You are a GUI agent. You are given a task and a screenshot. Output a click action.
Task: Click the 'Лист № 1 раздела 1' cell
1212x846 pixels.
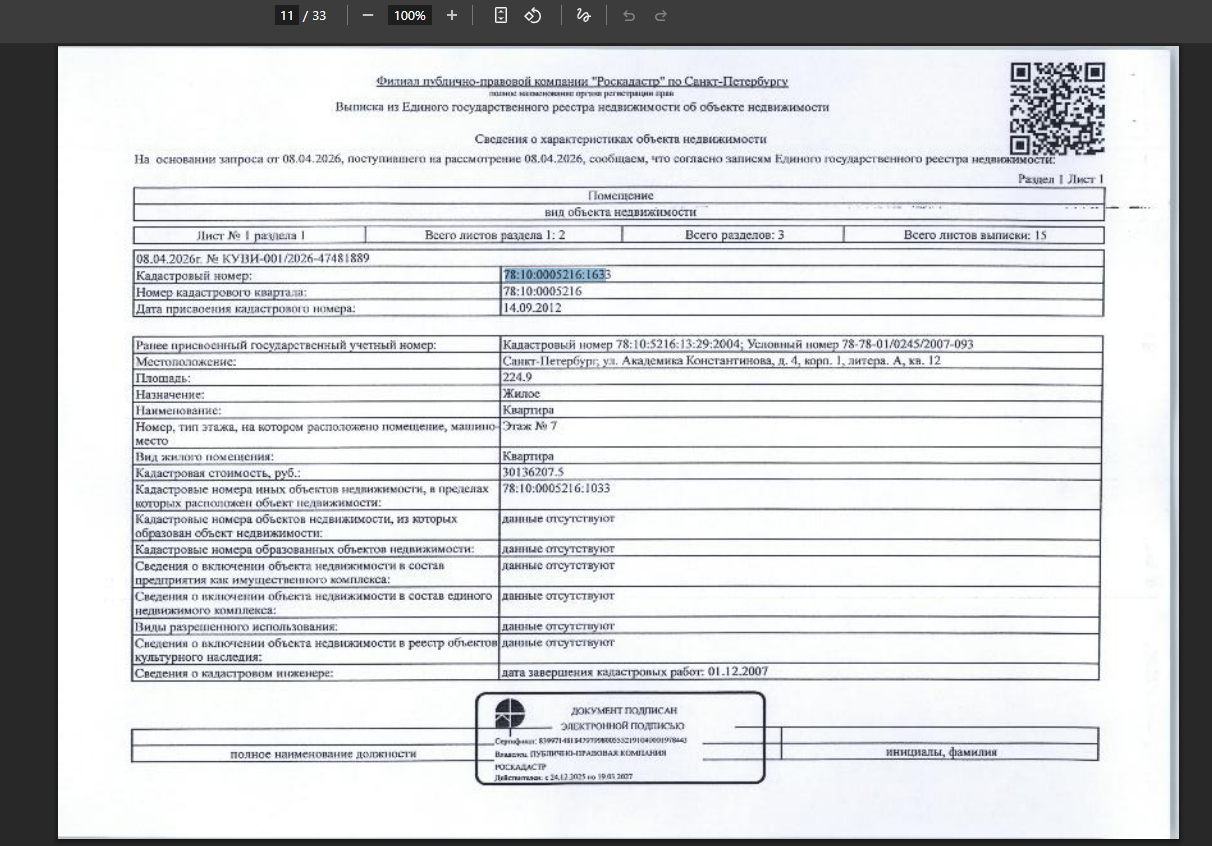click(250, 235)
